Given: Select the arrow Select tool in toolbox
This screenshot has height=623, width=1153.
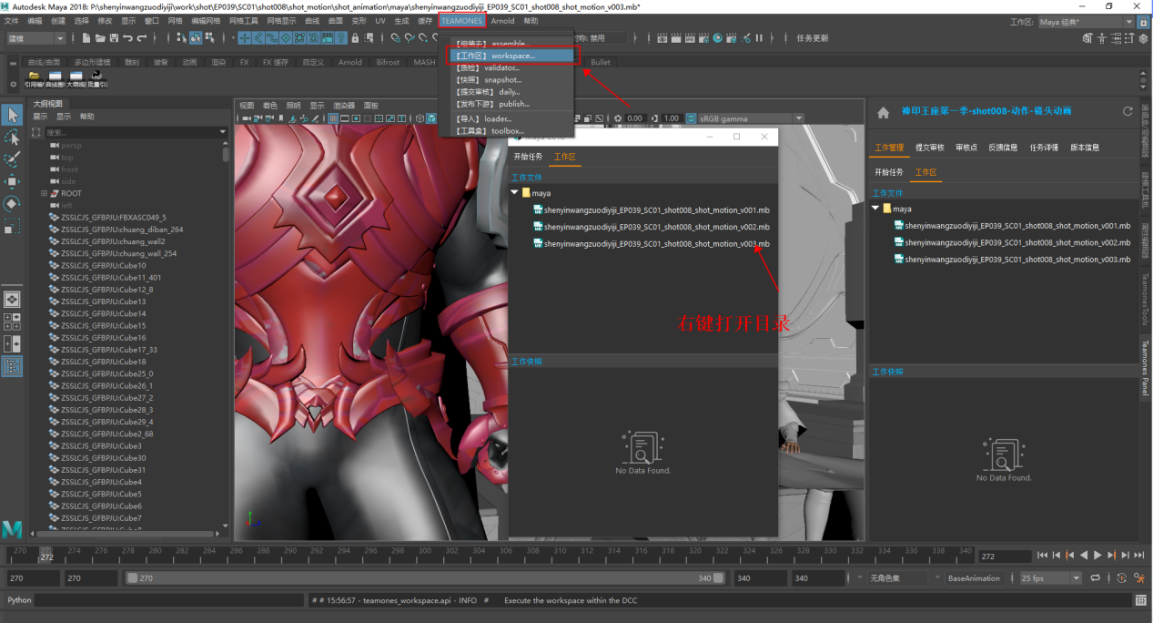Looking at the screenshot, I should tap(12, 115).
